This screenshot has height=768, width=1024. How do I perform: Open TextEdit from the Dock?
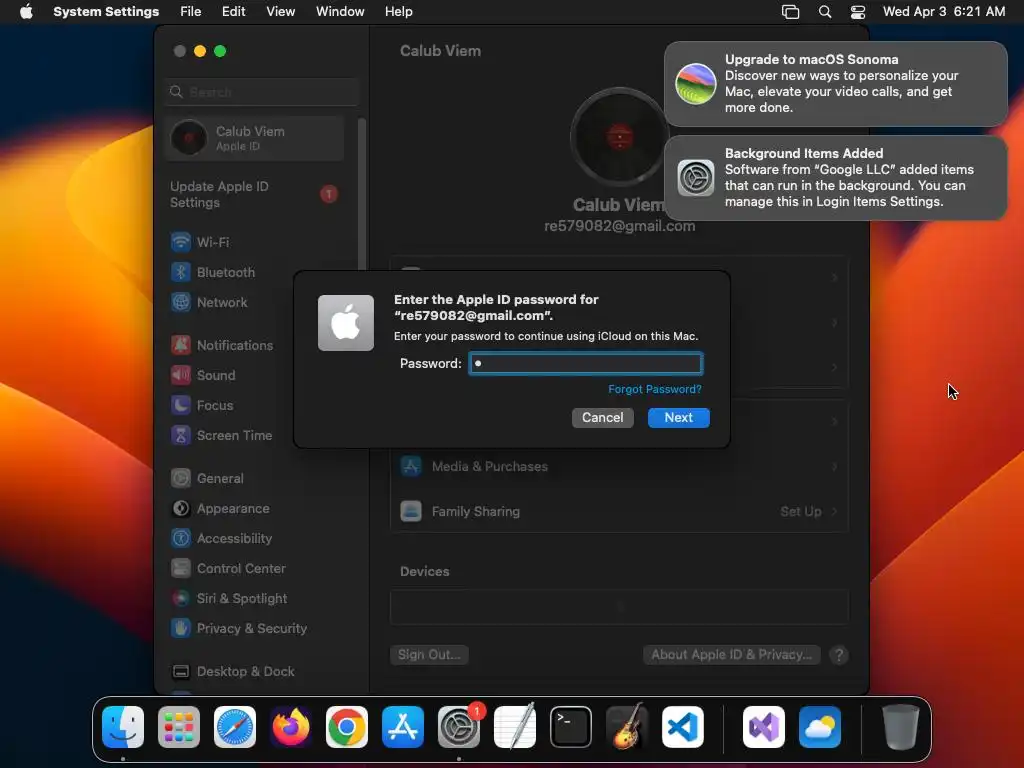(515, 727)
